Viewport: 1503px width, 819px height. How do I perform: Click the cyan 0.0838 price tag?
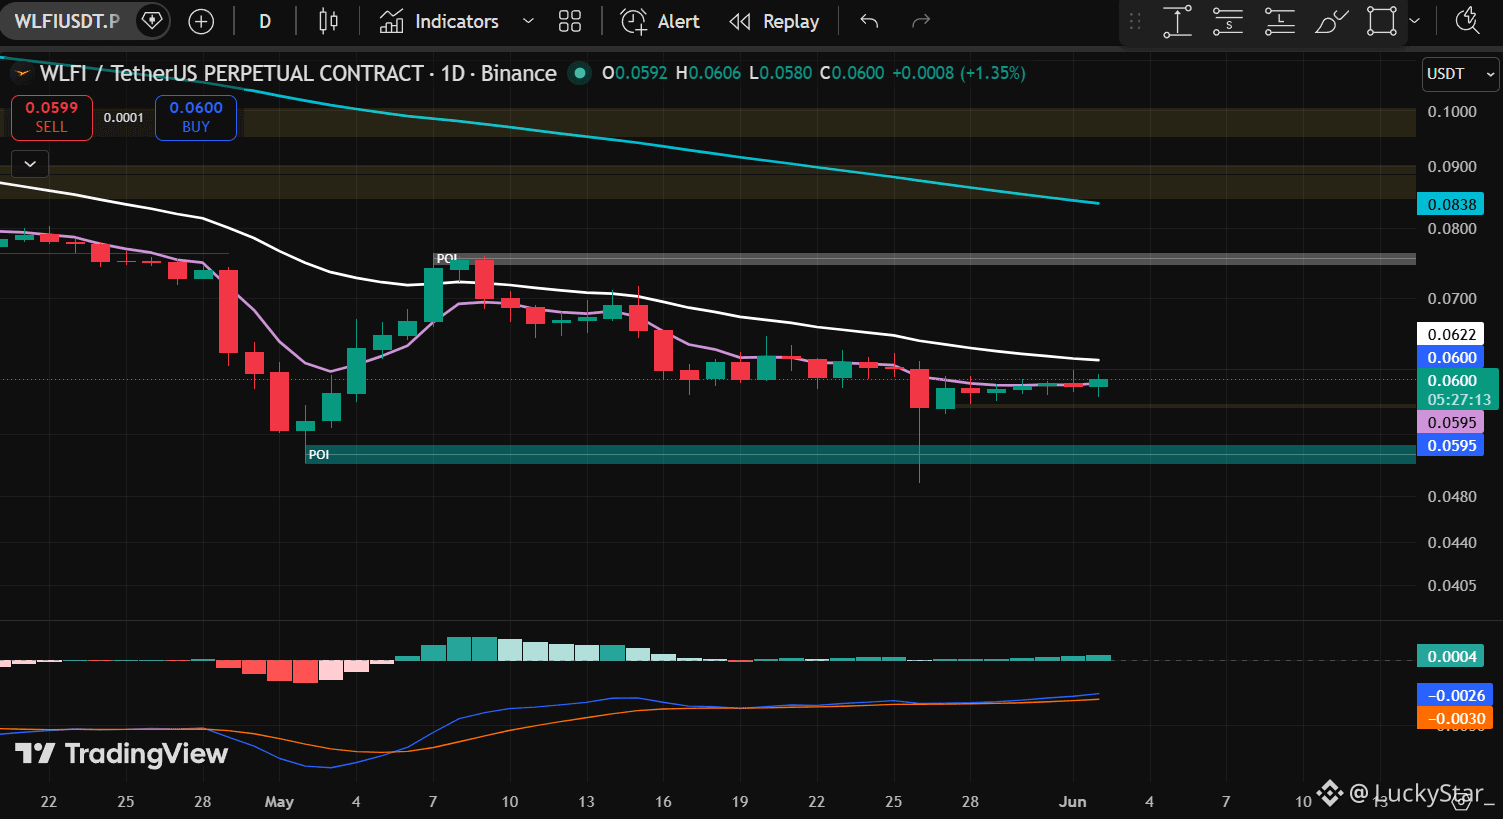tap(1451, 204)
